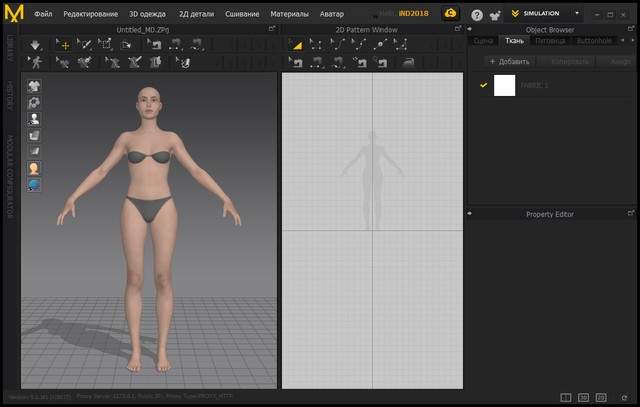
Task: Switch to the Сцена tab
Action: point(482,41)
